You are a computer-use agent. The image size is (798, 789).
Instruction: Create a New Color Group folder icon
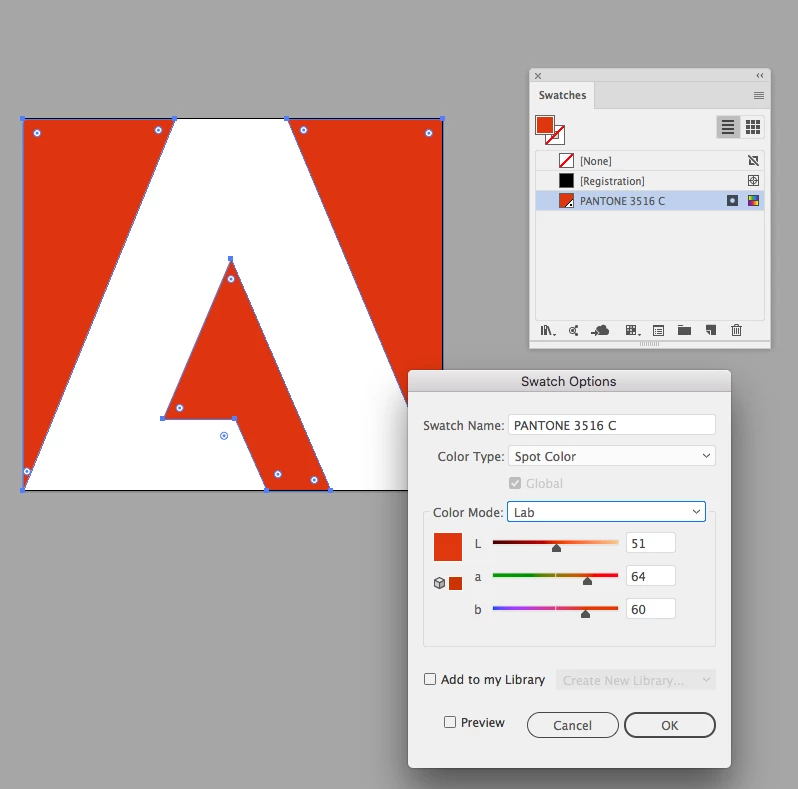685,331
